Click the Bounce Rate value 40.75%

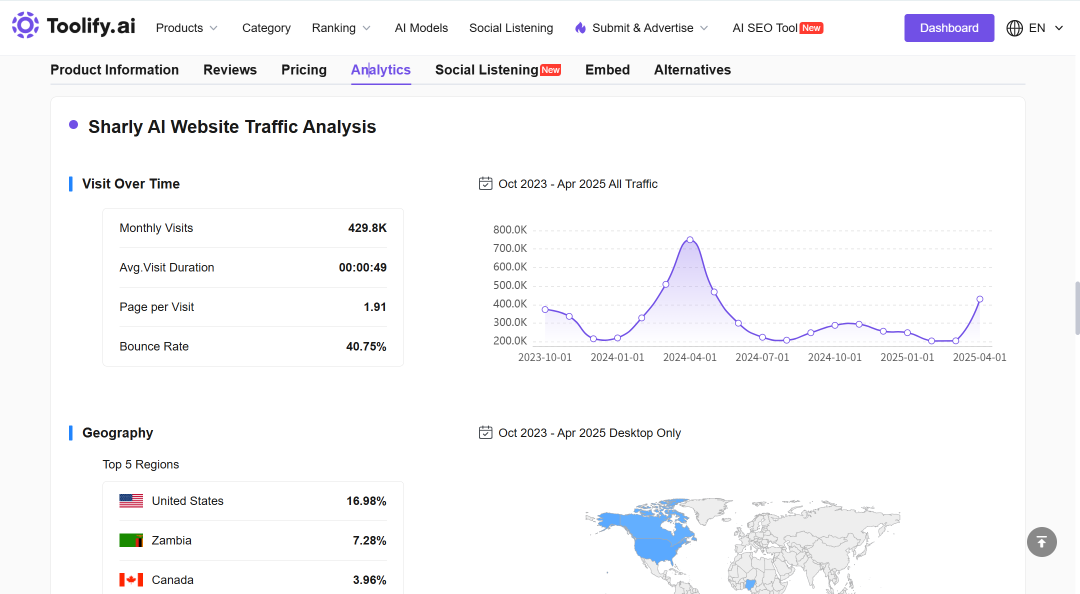click(x=366, y=347)
